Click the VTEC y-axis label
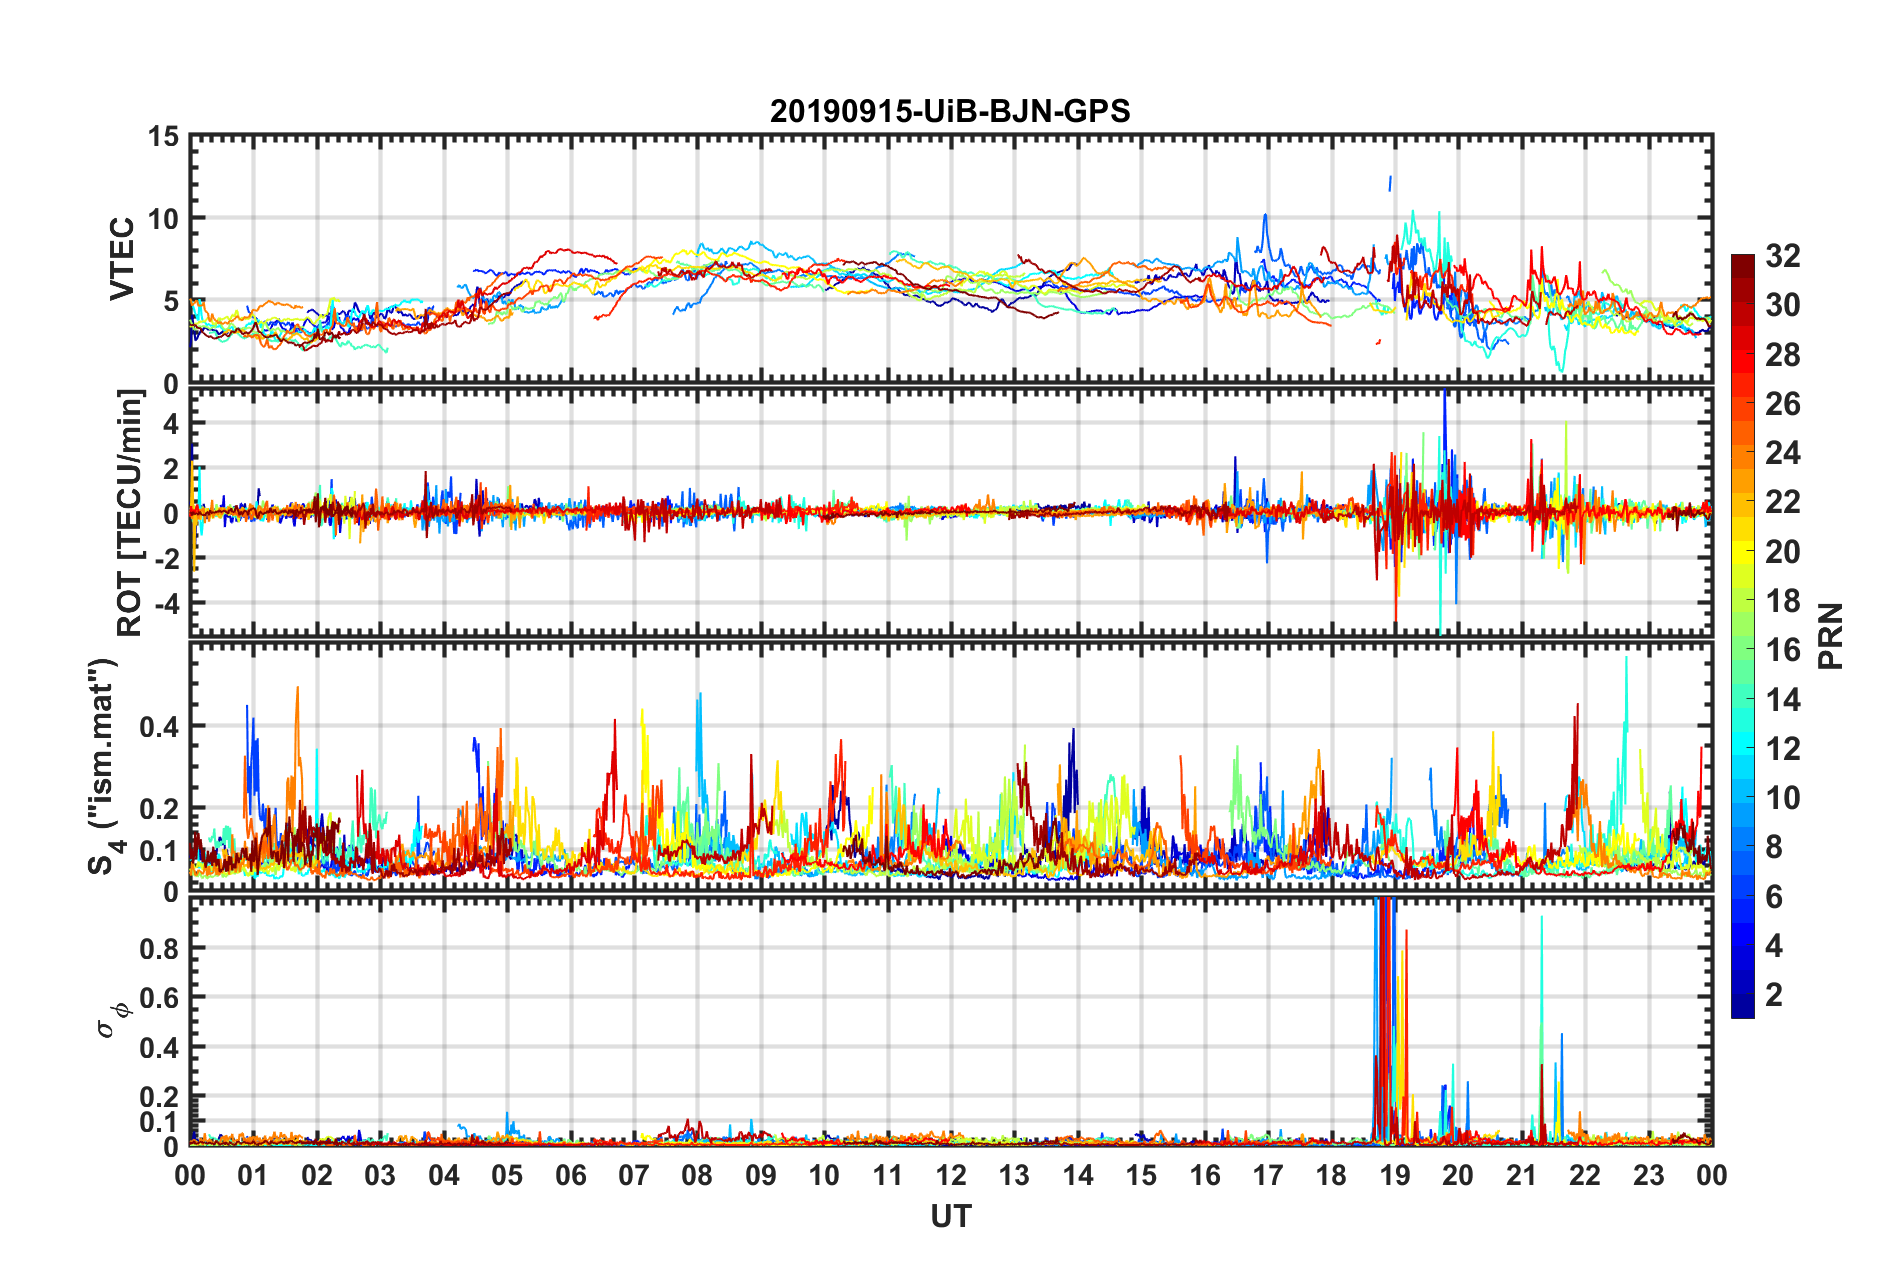 click(122, 258)
